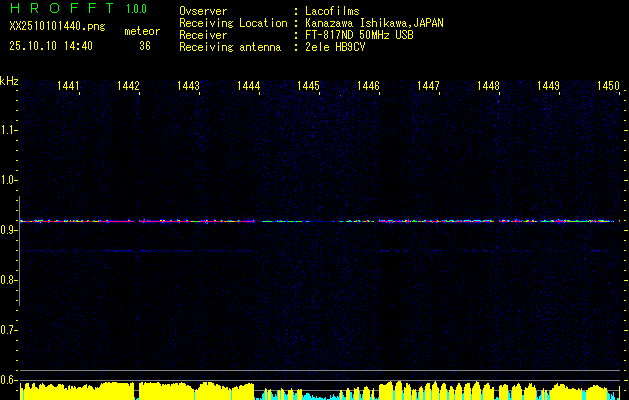Click the 1441 time marker
This screenshot has height=400, width=629.
[69, 87]
